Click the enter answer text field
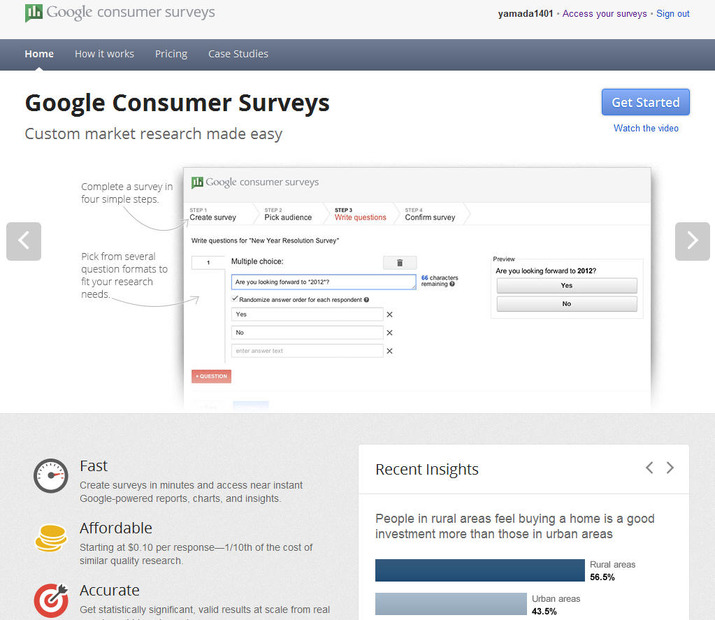The width and height of the screenshot is (715, 620). pyautogui.click(x=307, y=351)
